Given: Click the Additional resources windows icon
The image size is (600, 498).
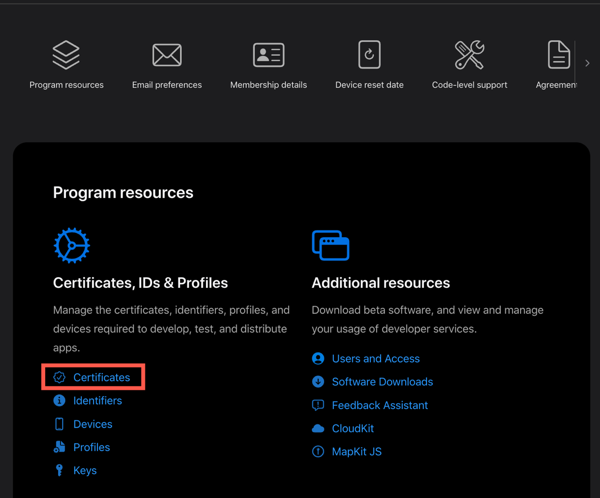Looking at the screenshot, I should pyautogui.click(x=331, y=245).
